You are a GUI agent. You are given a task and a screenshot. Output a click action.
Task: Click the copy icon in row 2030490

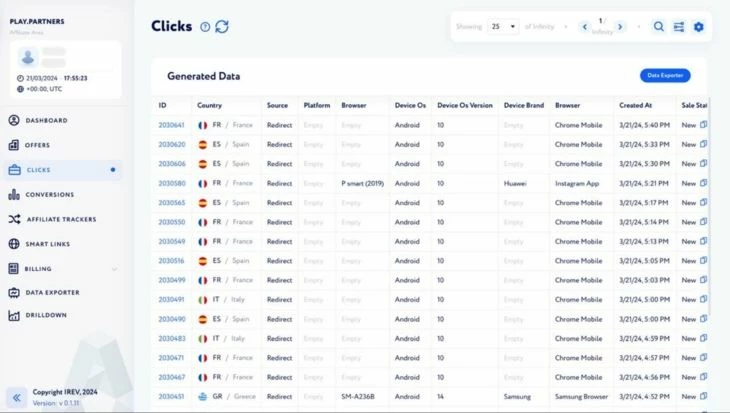coord(703,319)
